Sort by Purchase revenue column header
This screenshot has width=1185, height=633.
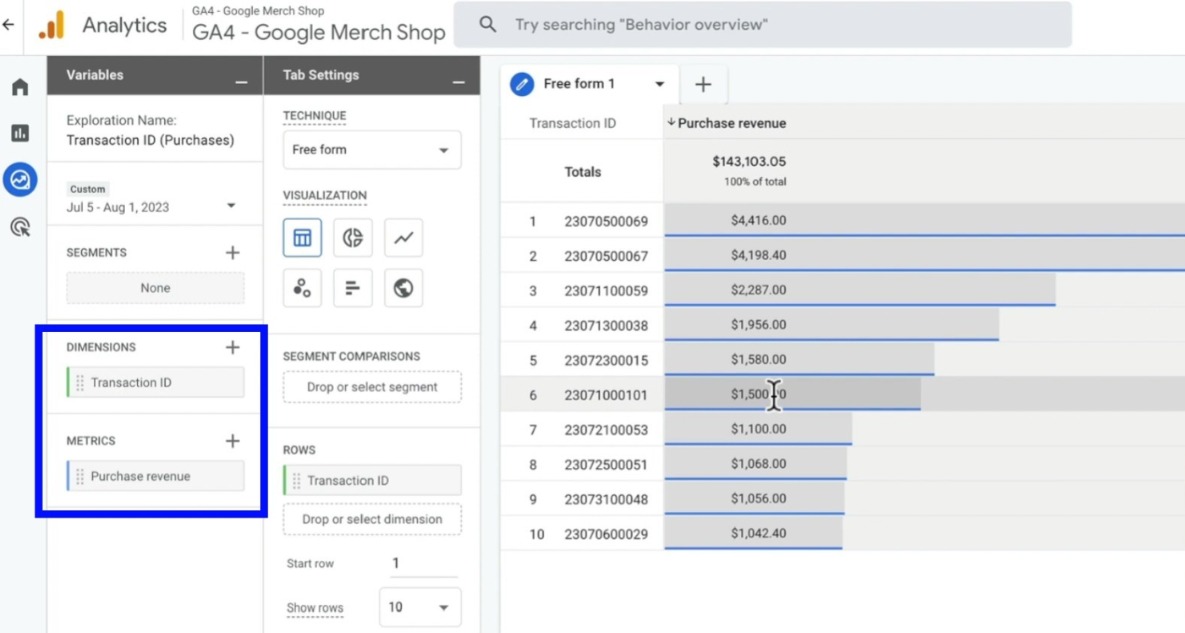pos(732,123)
